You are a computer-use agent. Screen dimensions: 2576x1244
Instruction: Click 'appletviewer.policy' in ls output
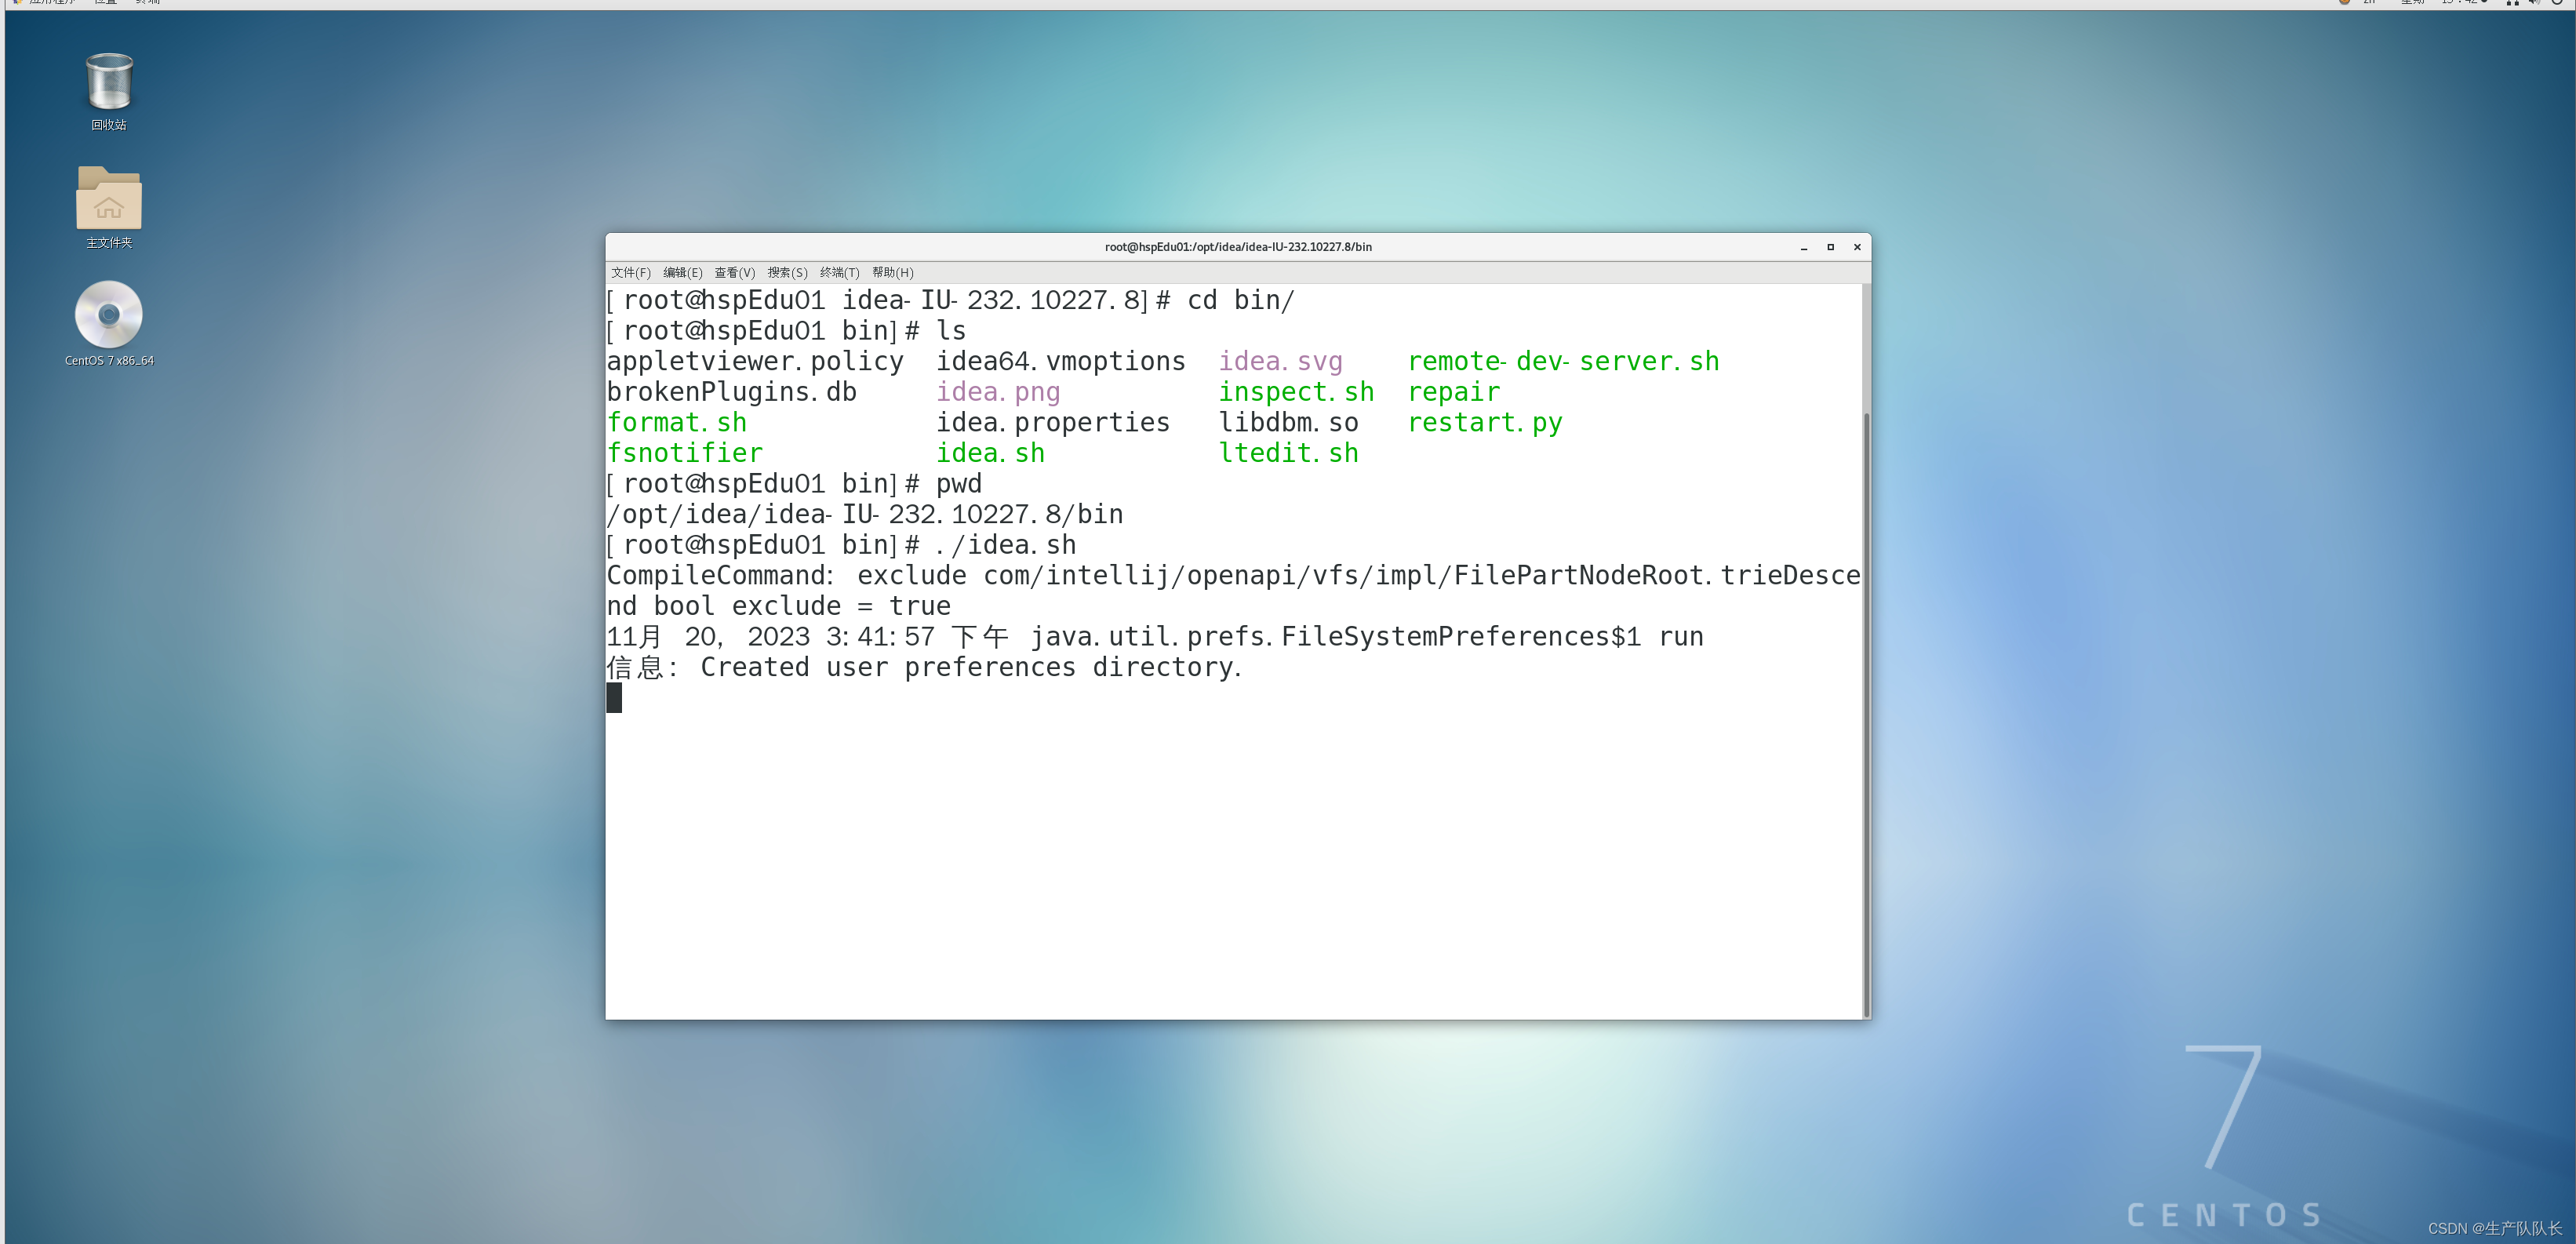pos(755,361)
